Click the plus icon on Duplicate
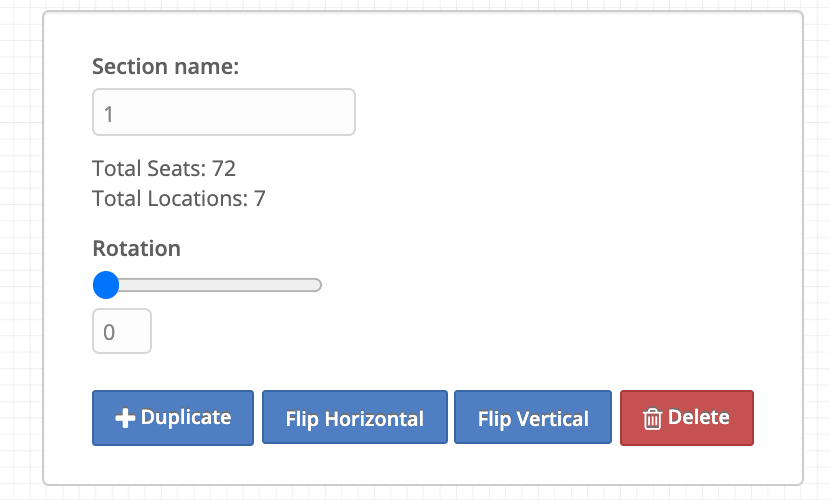This screenshot has width=830, height=500. tap(125, 418)
